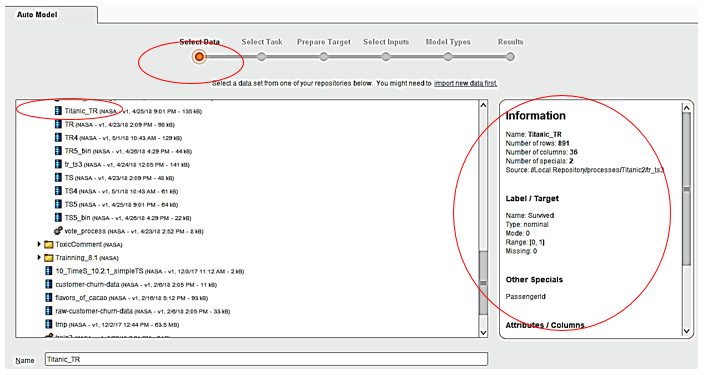The width and height of the screenshot is (710, 375).
Task: Click Information panel scrollbar up arrow
Action: [x=686, y=108]
